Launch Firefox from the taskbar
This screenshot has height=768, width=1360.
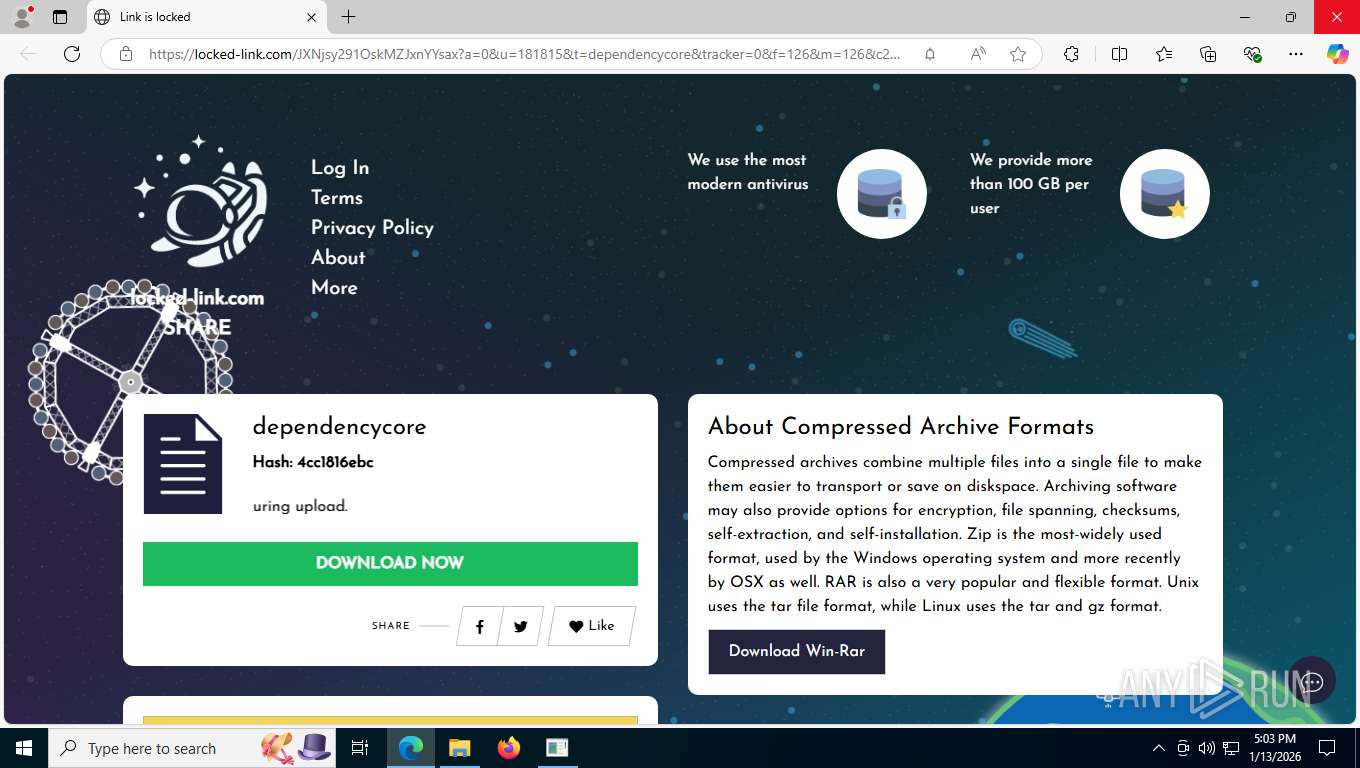(x=509, y=748)
